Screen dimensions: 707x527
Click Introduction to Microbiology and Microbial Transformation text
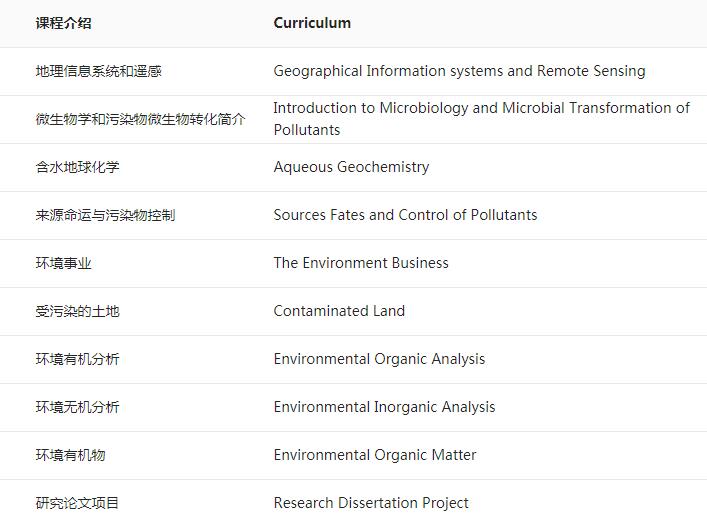click(481, 108)
